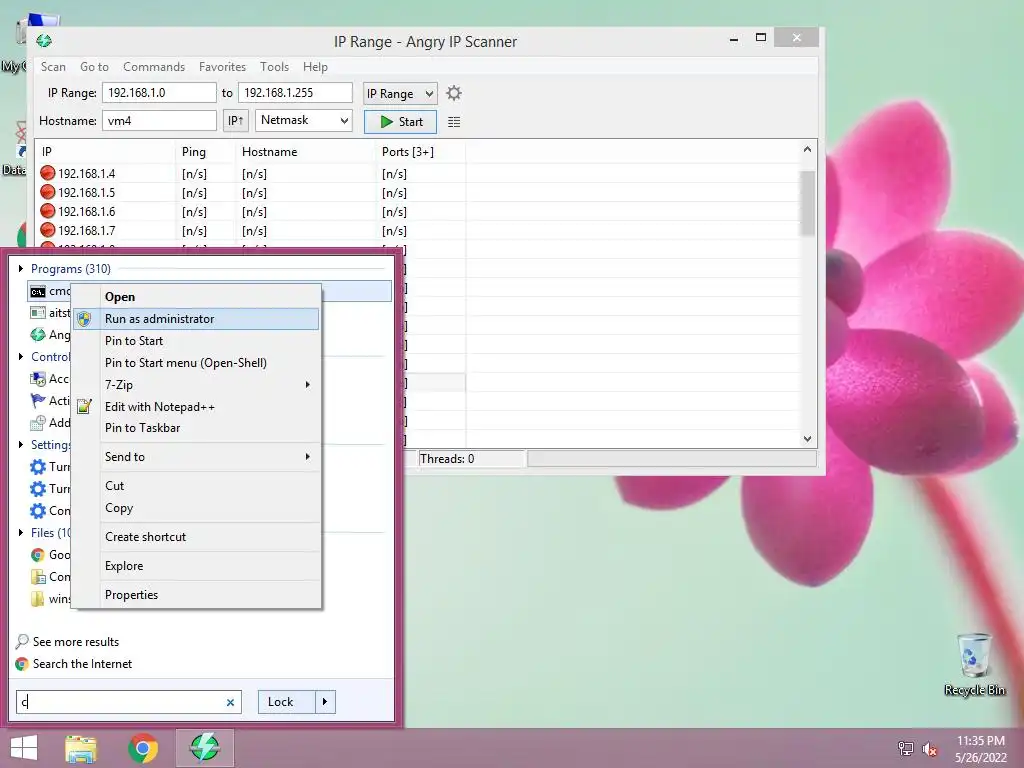This screenshot has width=1024, height=768.
Task: Select Pin to Start
Action: [196, 341]
